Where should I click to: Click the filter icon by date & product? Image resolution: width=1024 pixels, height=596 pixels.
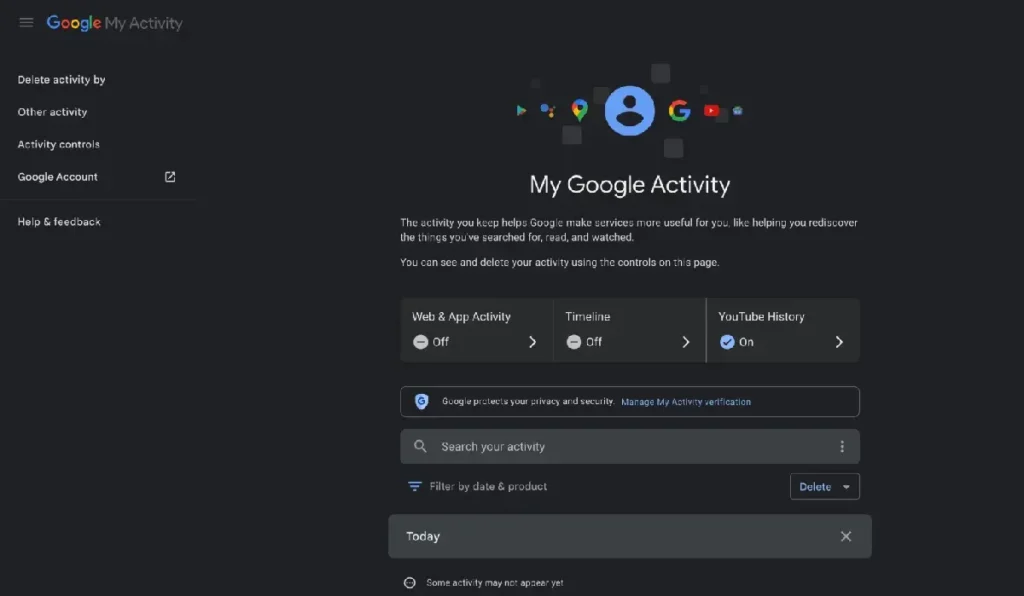pyautogui.click(x=414, y=487)
